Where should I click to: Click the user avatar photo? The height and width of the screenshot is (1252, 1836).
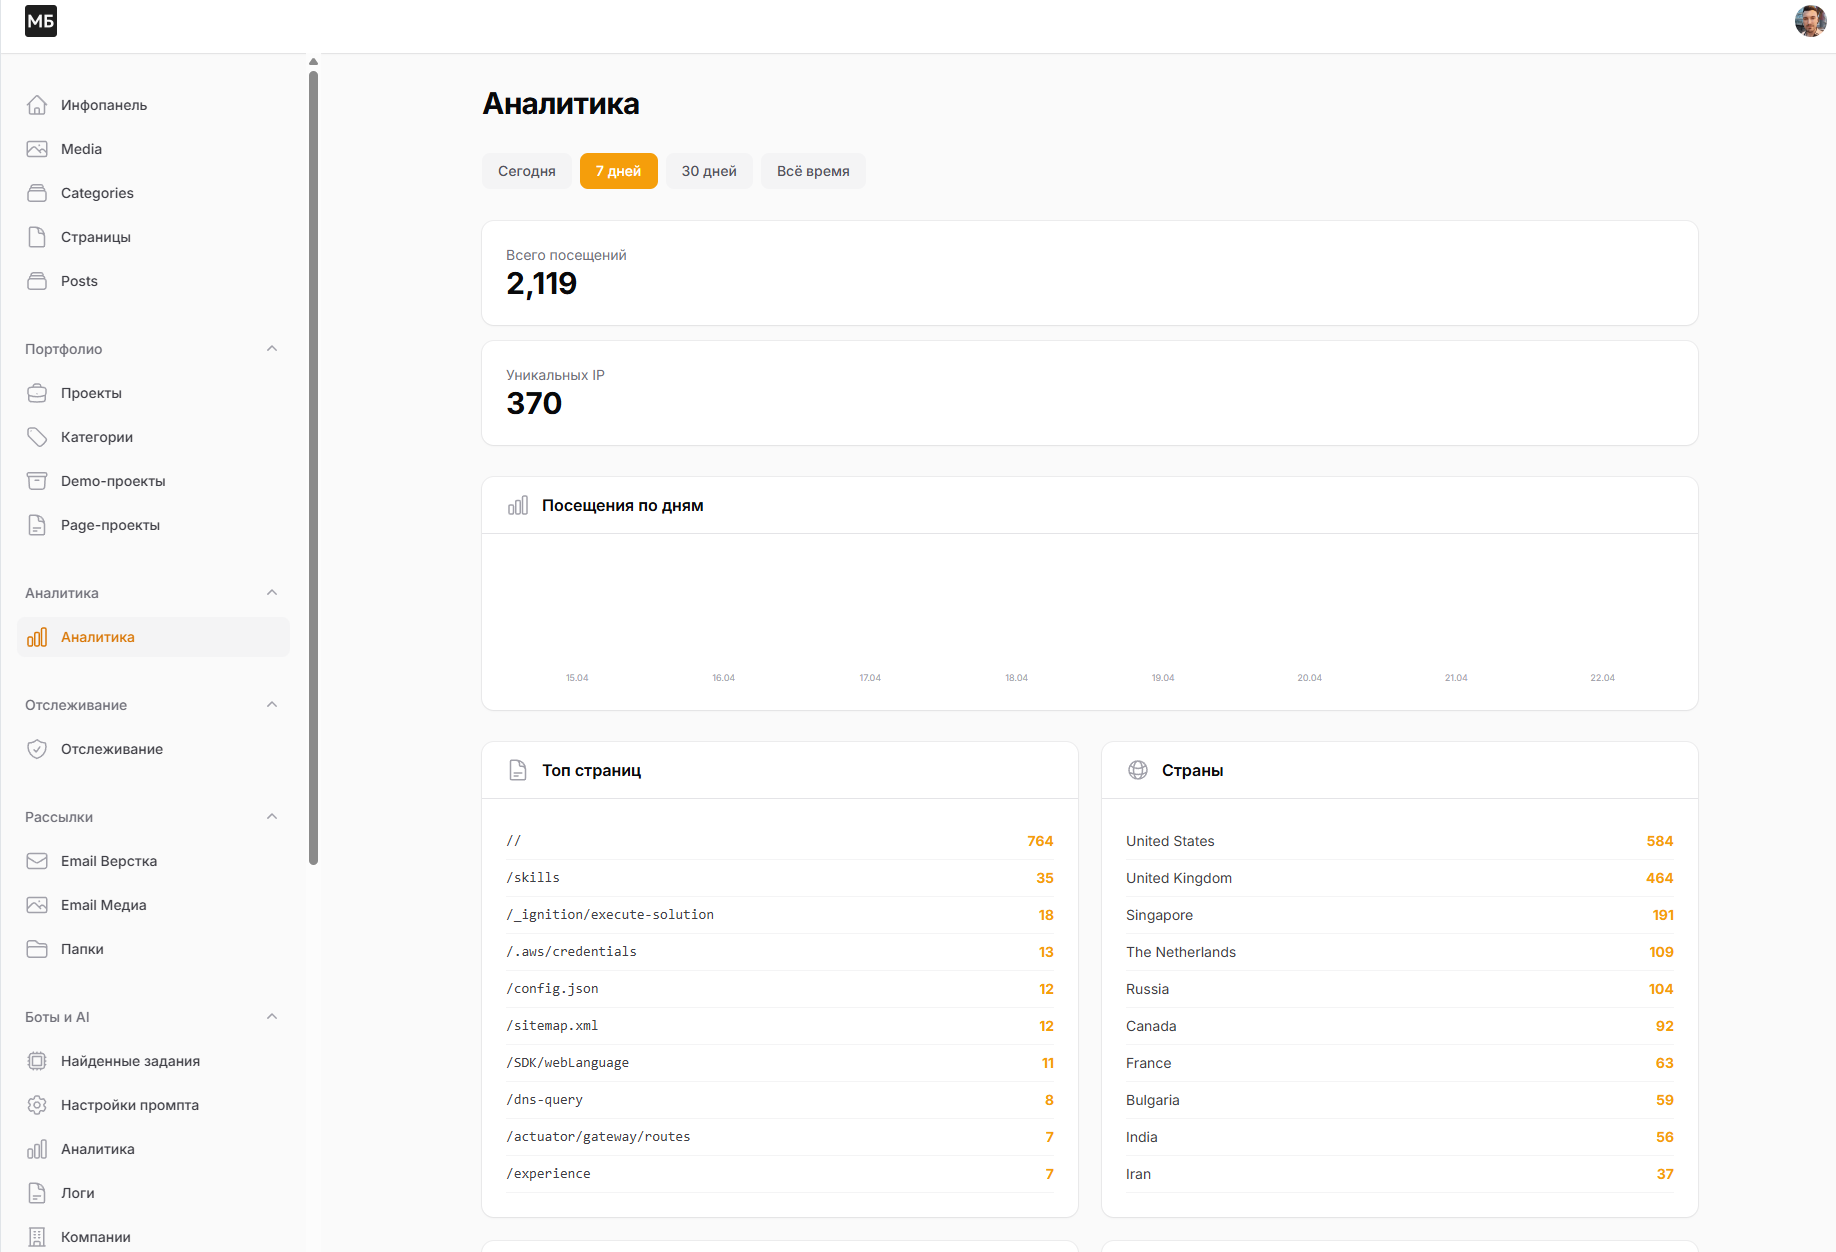coord(1810,21)
